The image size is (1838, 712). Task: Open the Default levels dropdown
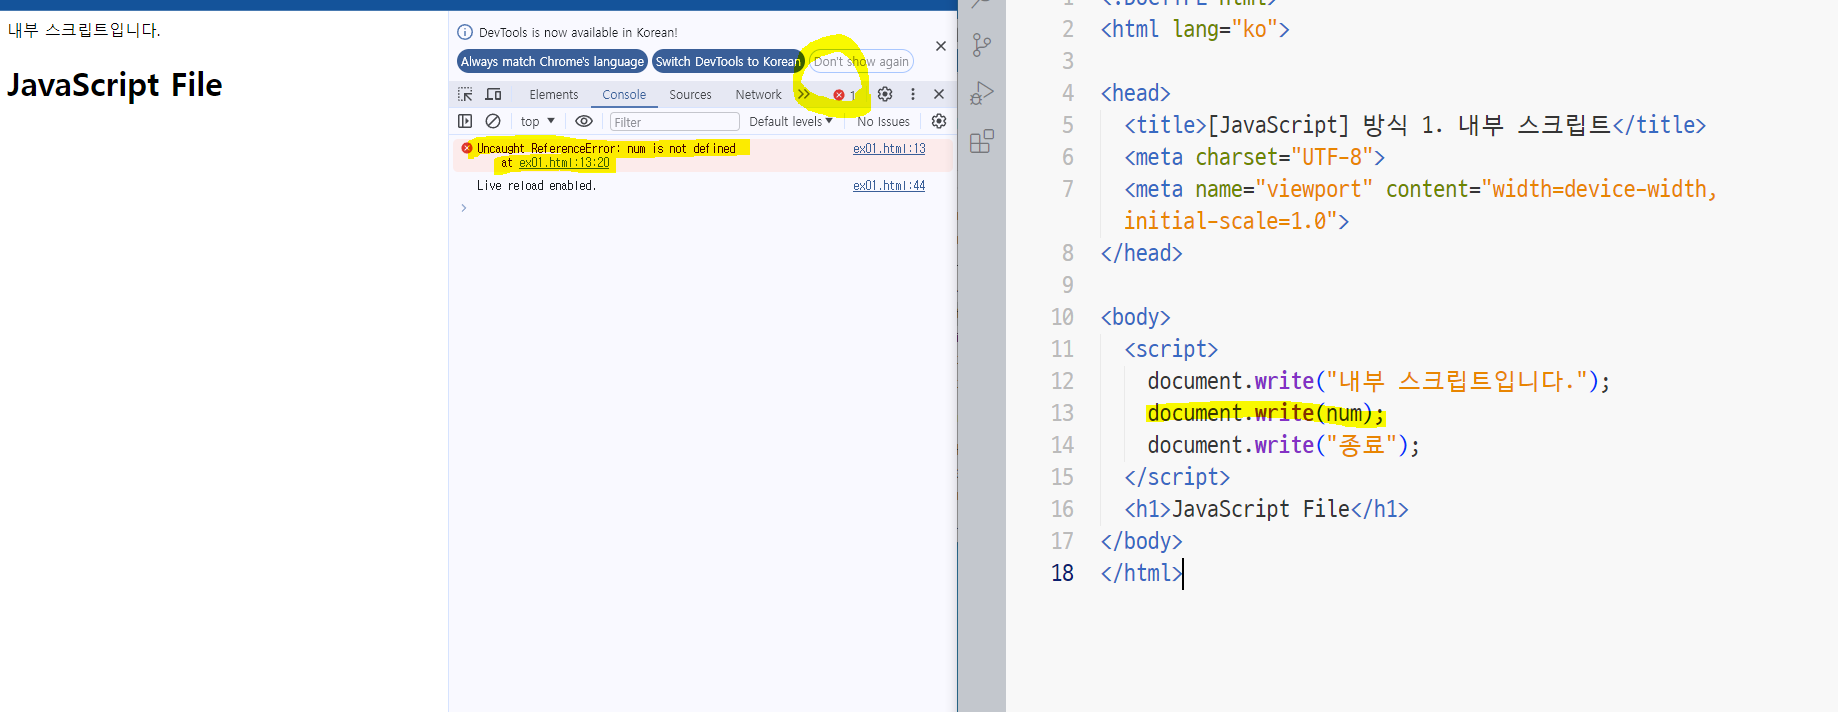tap(790, 121)
